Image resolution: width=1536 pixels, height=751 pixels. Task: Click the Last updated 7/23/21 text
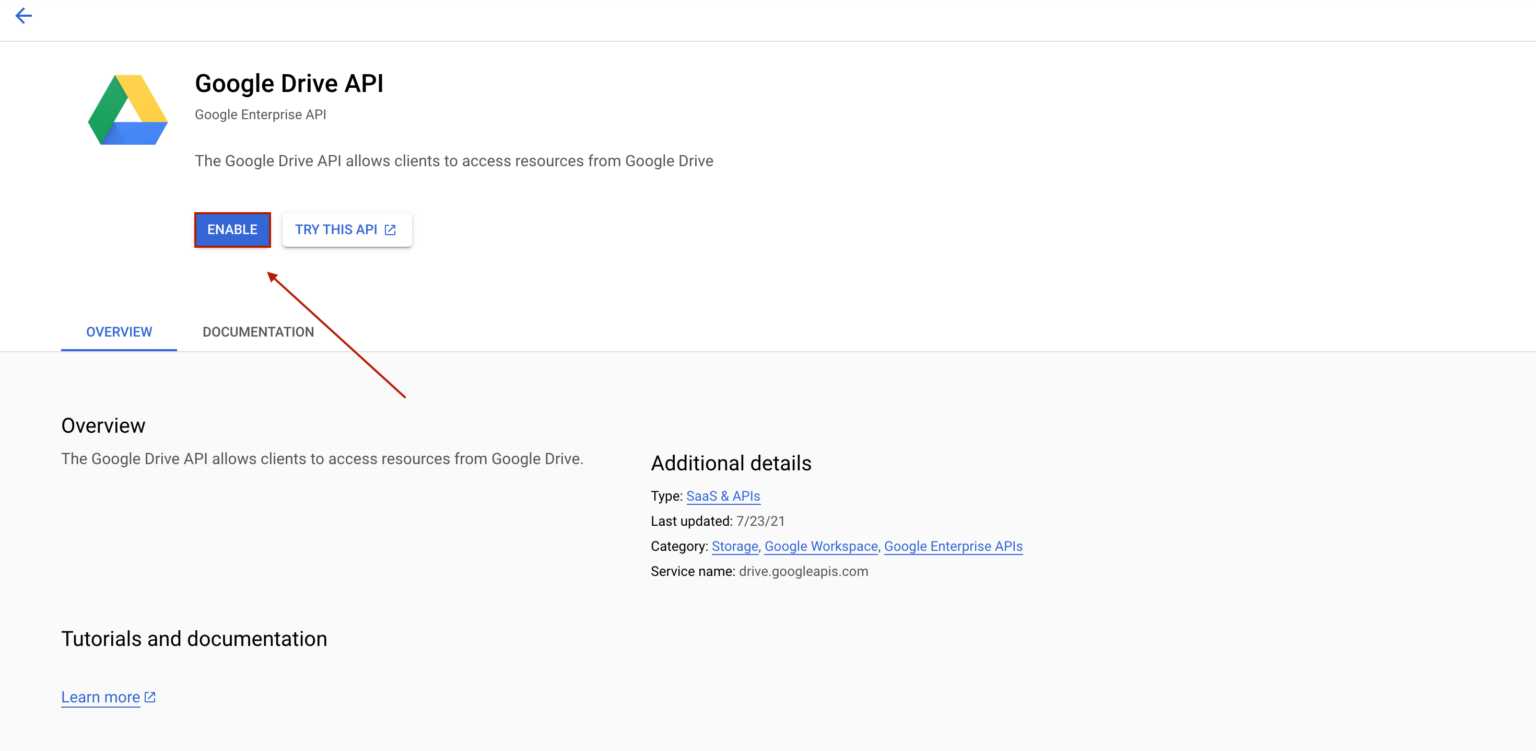coord(717,521)
